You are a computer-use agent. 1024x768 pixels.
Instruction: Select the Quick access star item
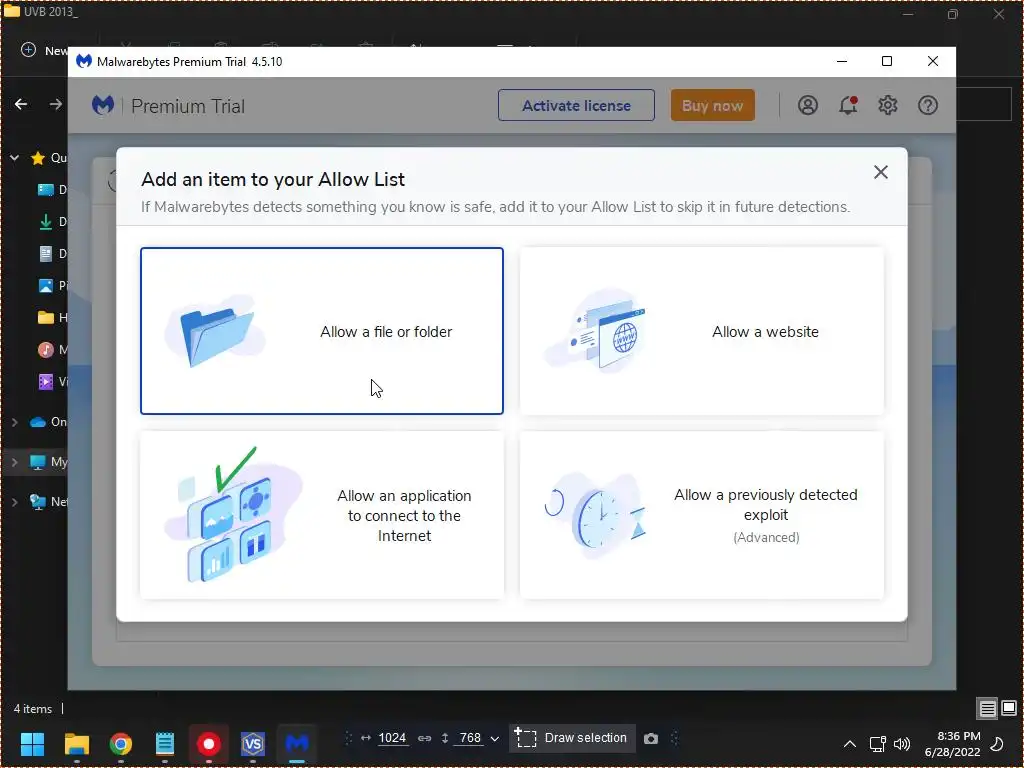click(48, 157)
